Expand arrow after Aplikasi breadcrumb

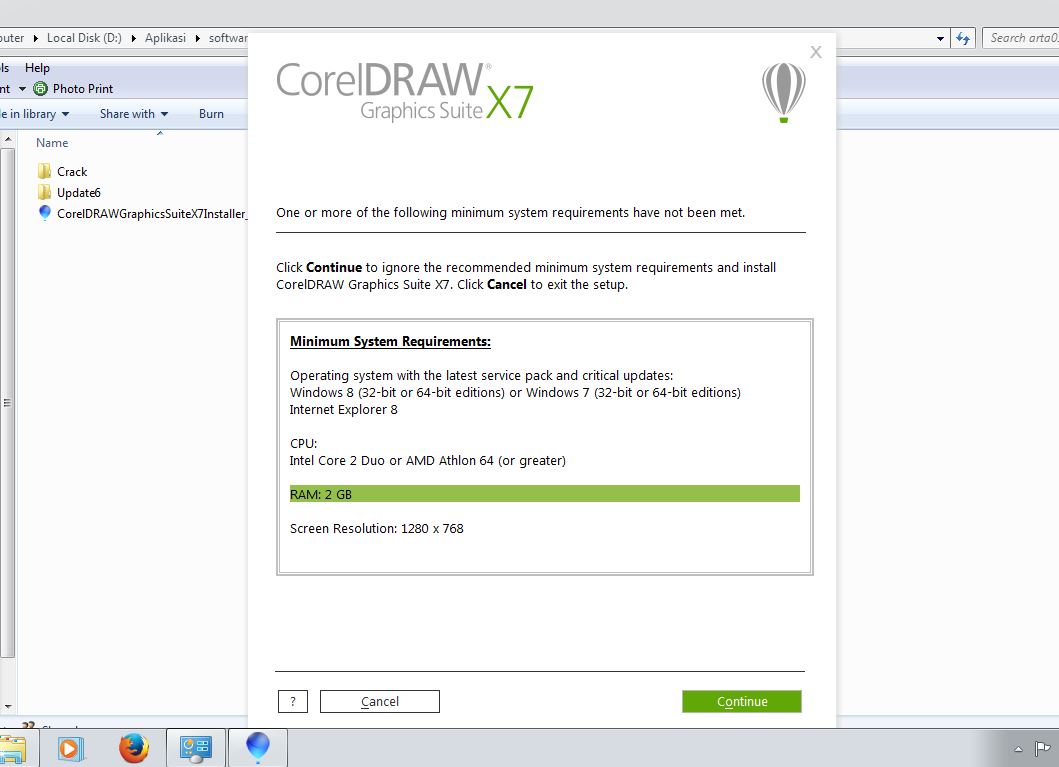click(x=197, y=38)
